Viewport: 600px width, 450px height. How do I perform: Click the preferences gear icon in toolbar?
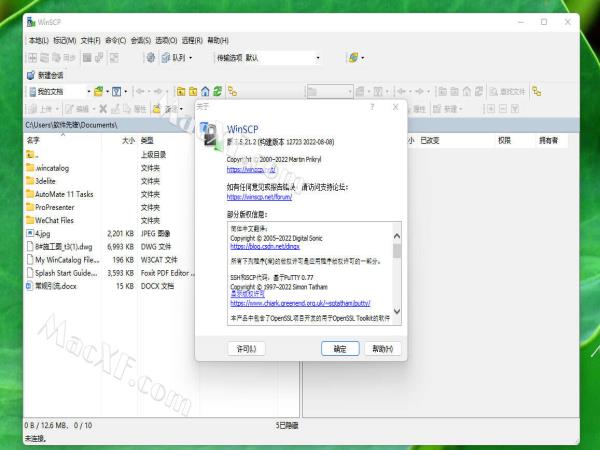(x=151, y=58)
